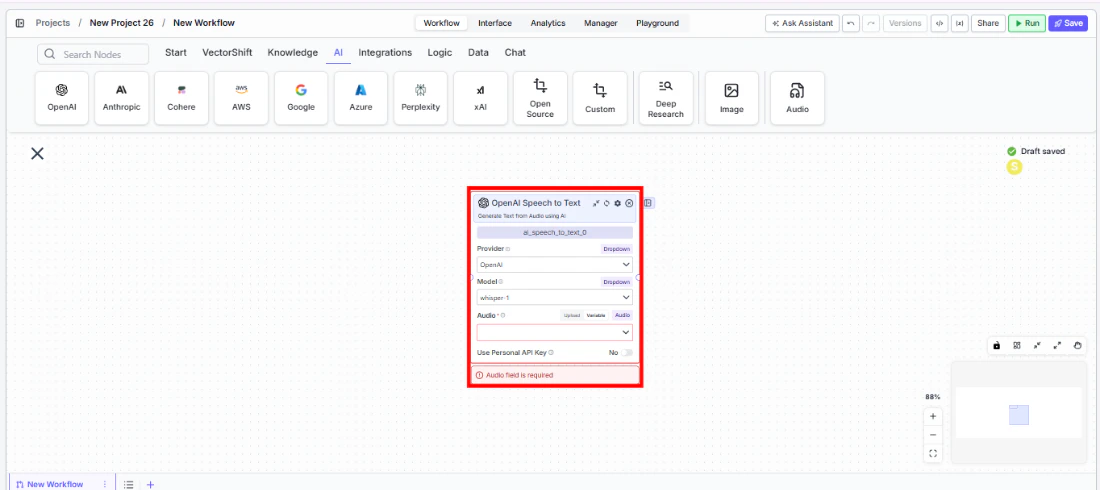Viewport: 1100px width, 490px height.
Task: Switch Audio input to Variable mode
Action: coord(596,315)
